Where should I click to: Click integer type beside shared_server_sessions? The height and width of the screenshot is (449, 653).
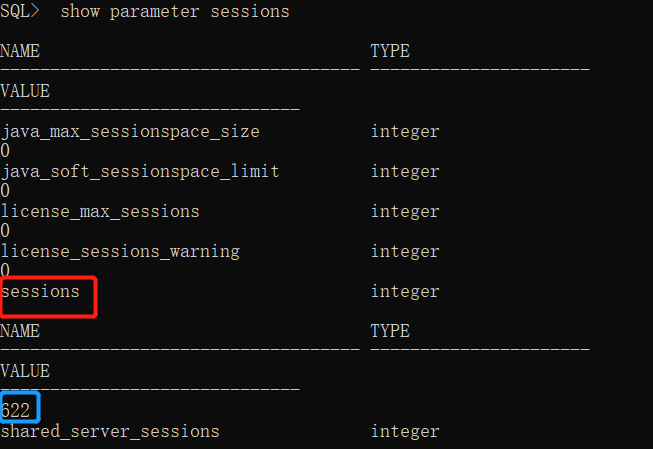(405, 432)
